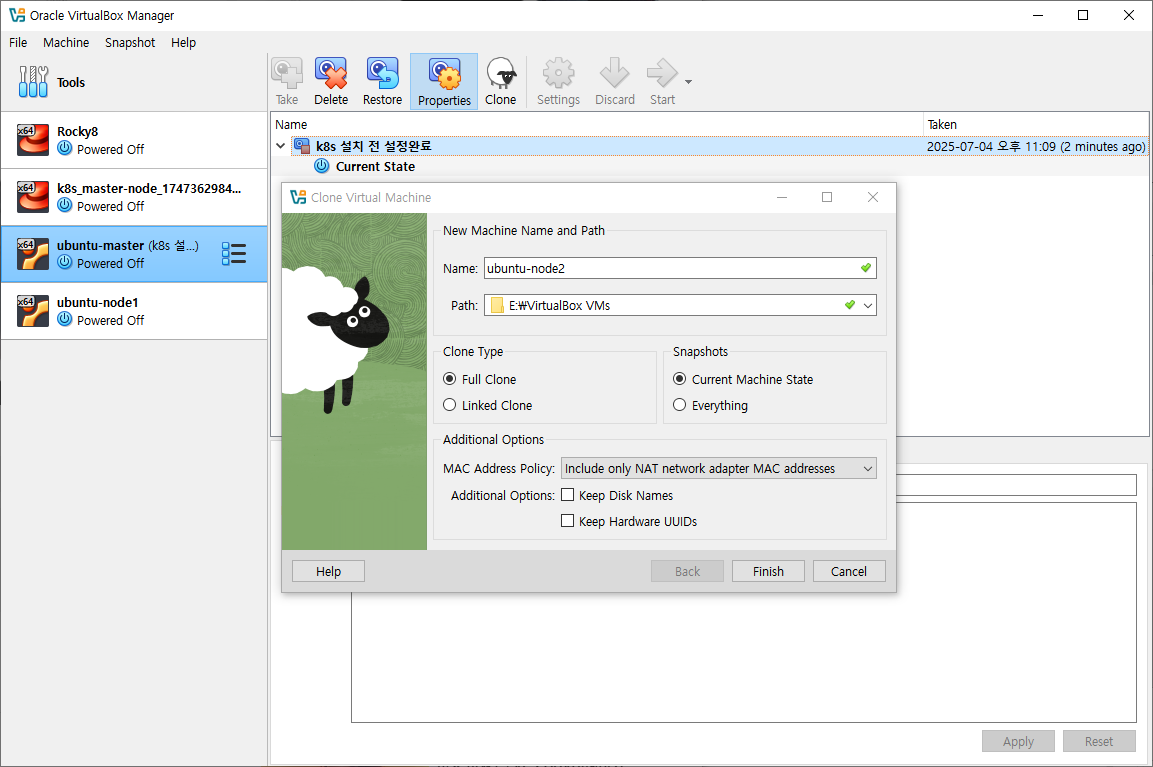The image size is (1153, 767).
Task: Click the Path folder icon
Action: click(497, 305)
